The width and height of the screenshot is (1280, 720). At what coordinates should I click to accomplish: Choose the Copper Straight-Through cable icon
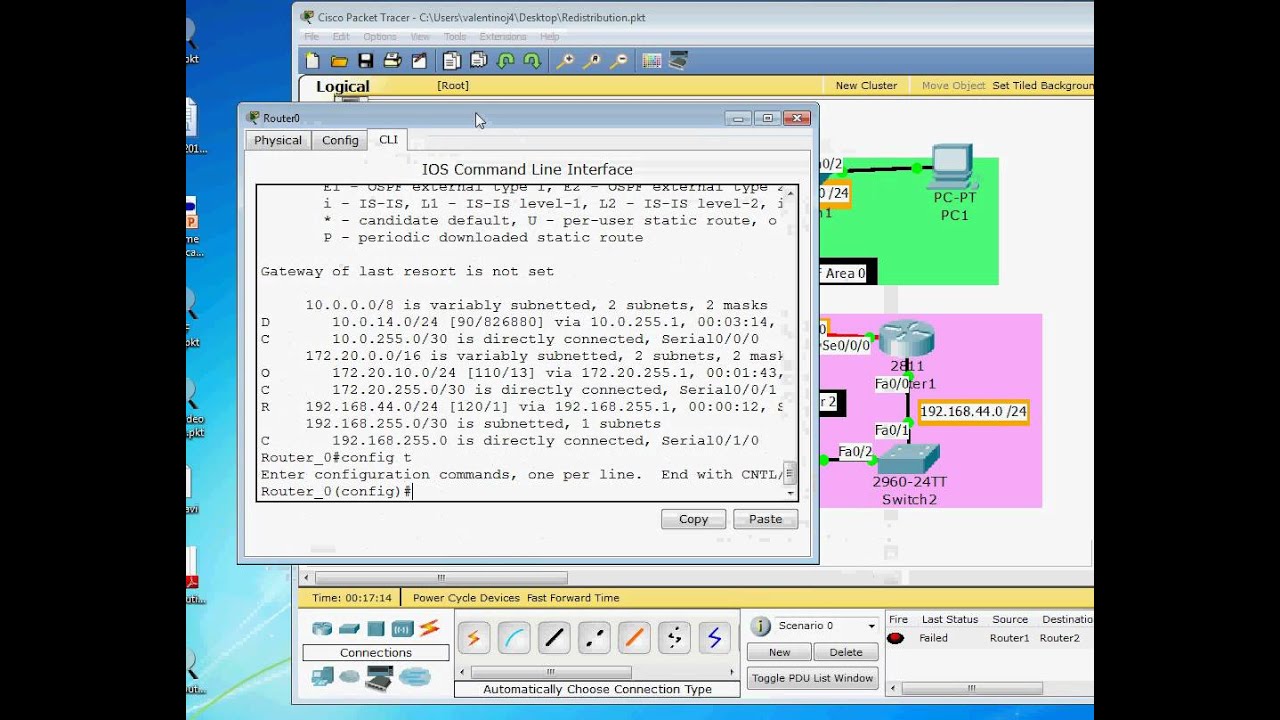(x=554, y=637)
